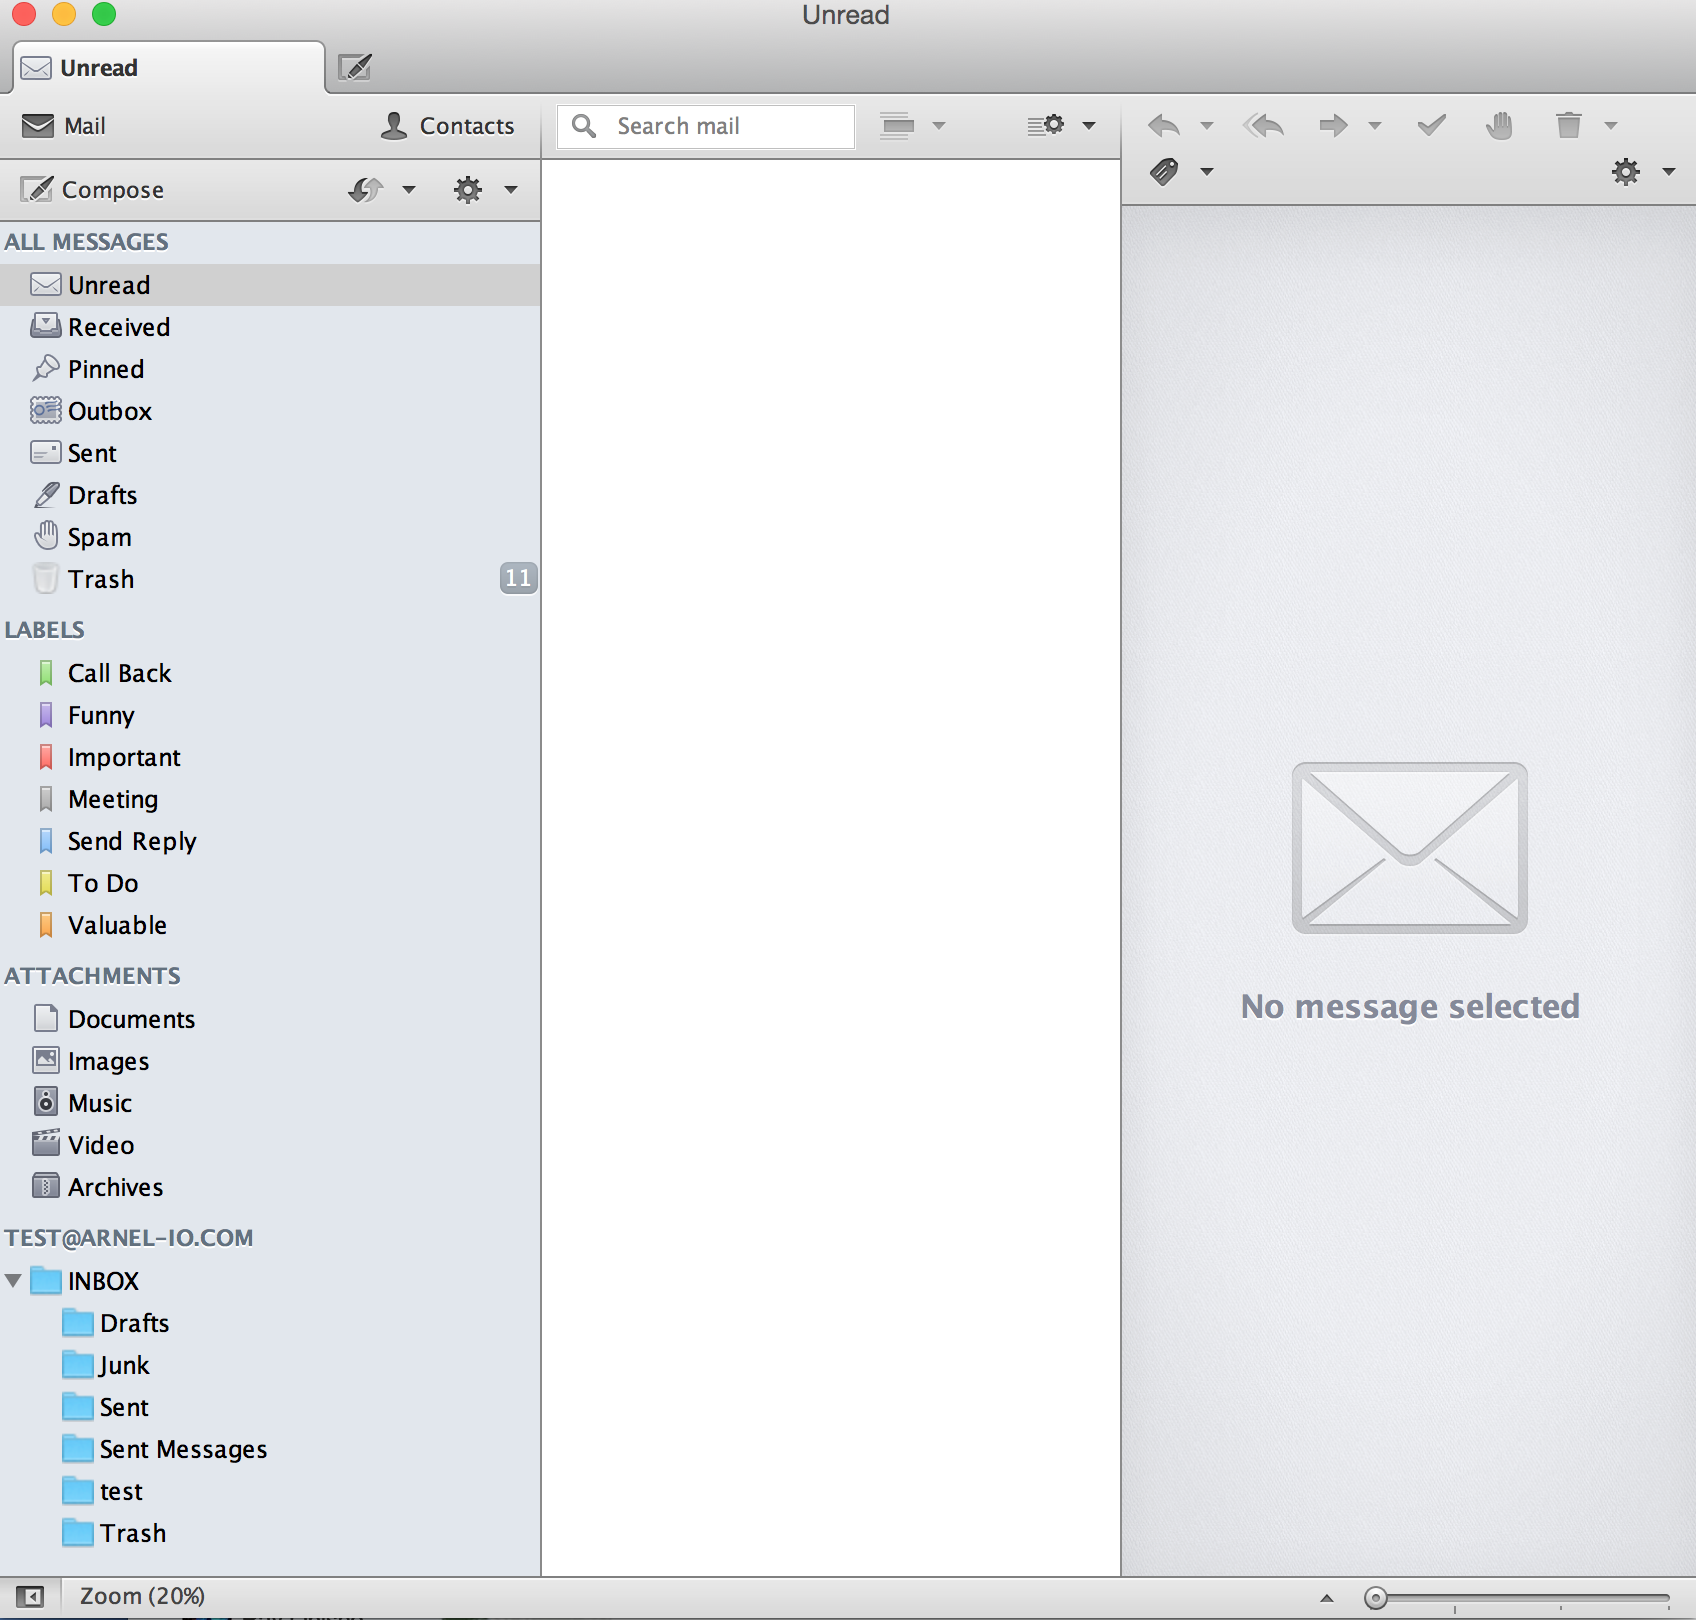Open the delete options dropdown arrow
The width and height of the screenshot is (1696, 1620).
(x=1611, y=126)
